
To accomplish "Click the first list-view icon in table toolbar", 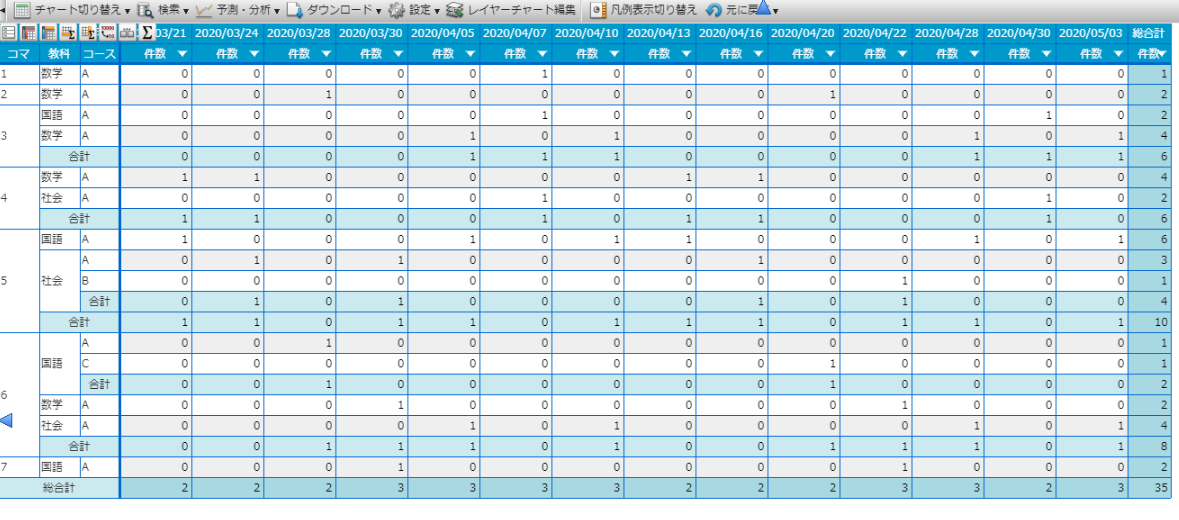I will (10, 32).
